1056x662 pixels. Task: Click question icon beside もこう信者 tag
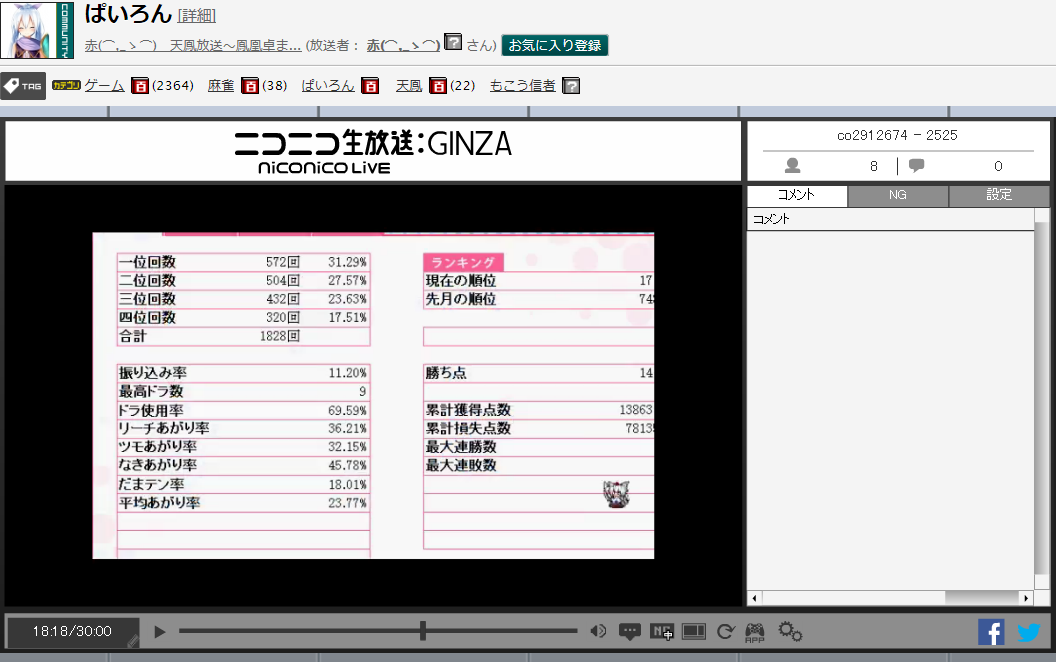(x=571, y=86)
